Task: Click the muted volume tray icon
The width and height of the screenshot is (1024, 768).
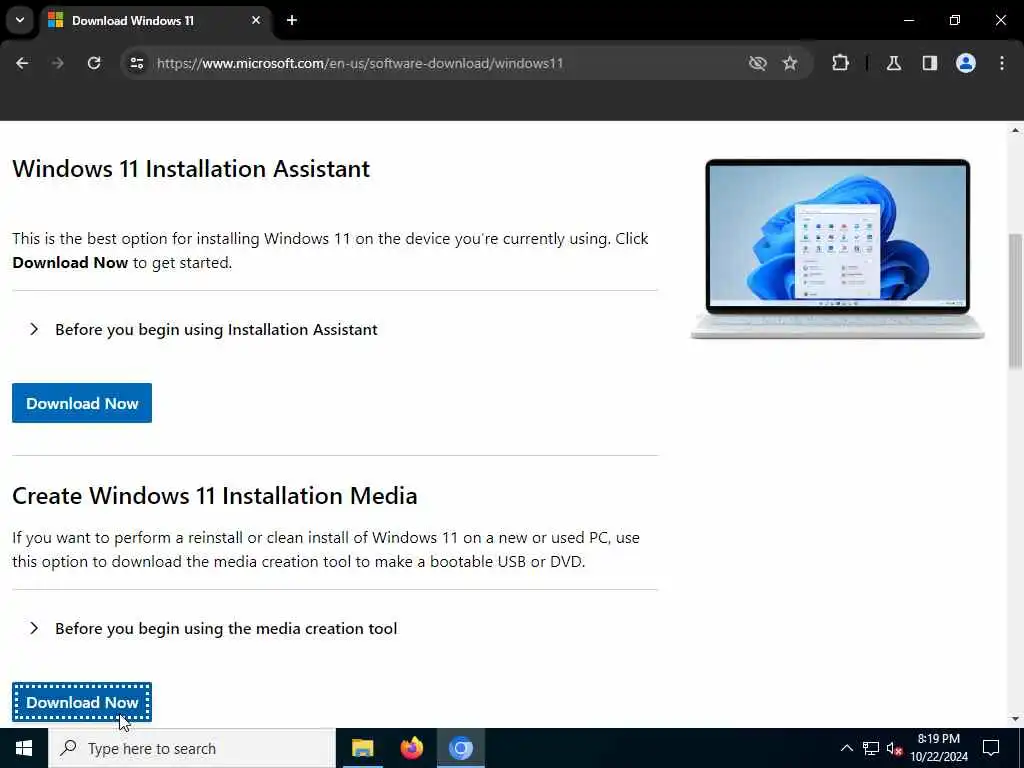Action: point(895,748)
